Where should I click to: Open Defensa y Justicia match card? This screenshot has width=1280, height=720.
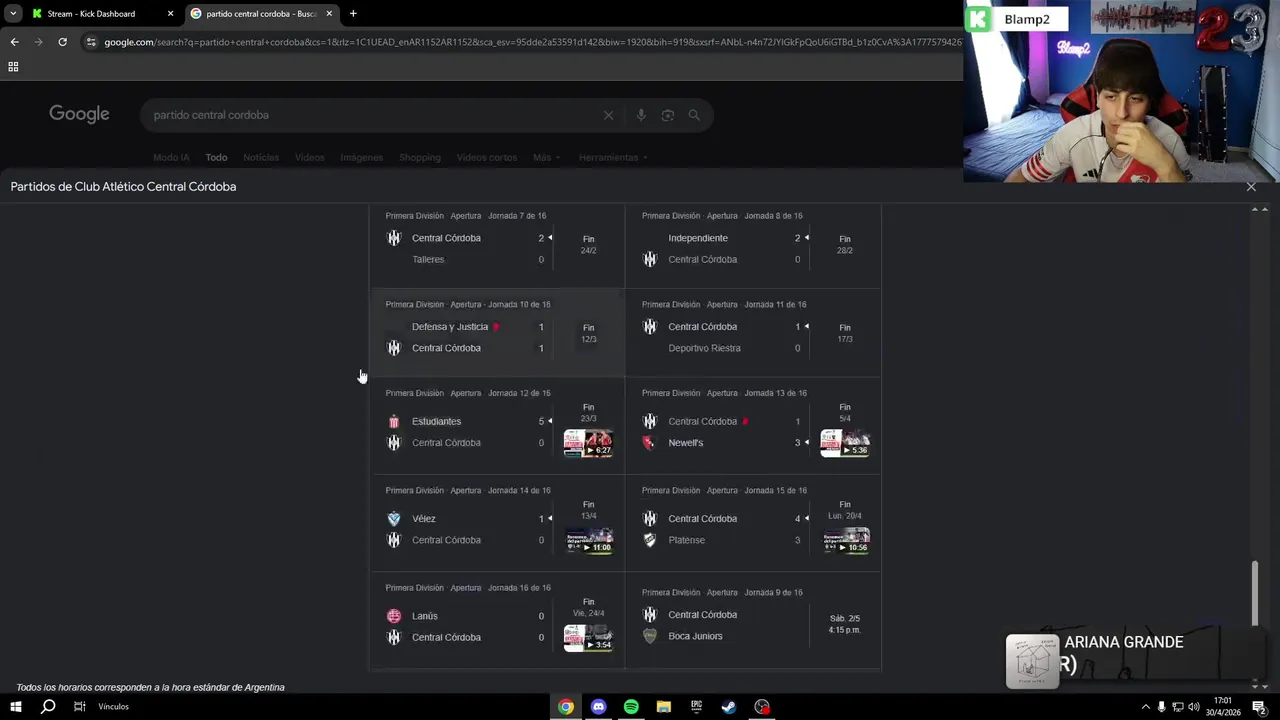(x=497, y=334)
